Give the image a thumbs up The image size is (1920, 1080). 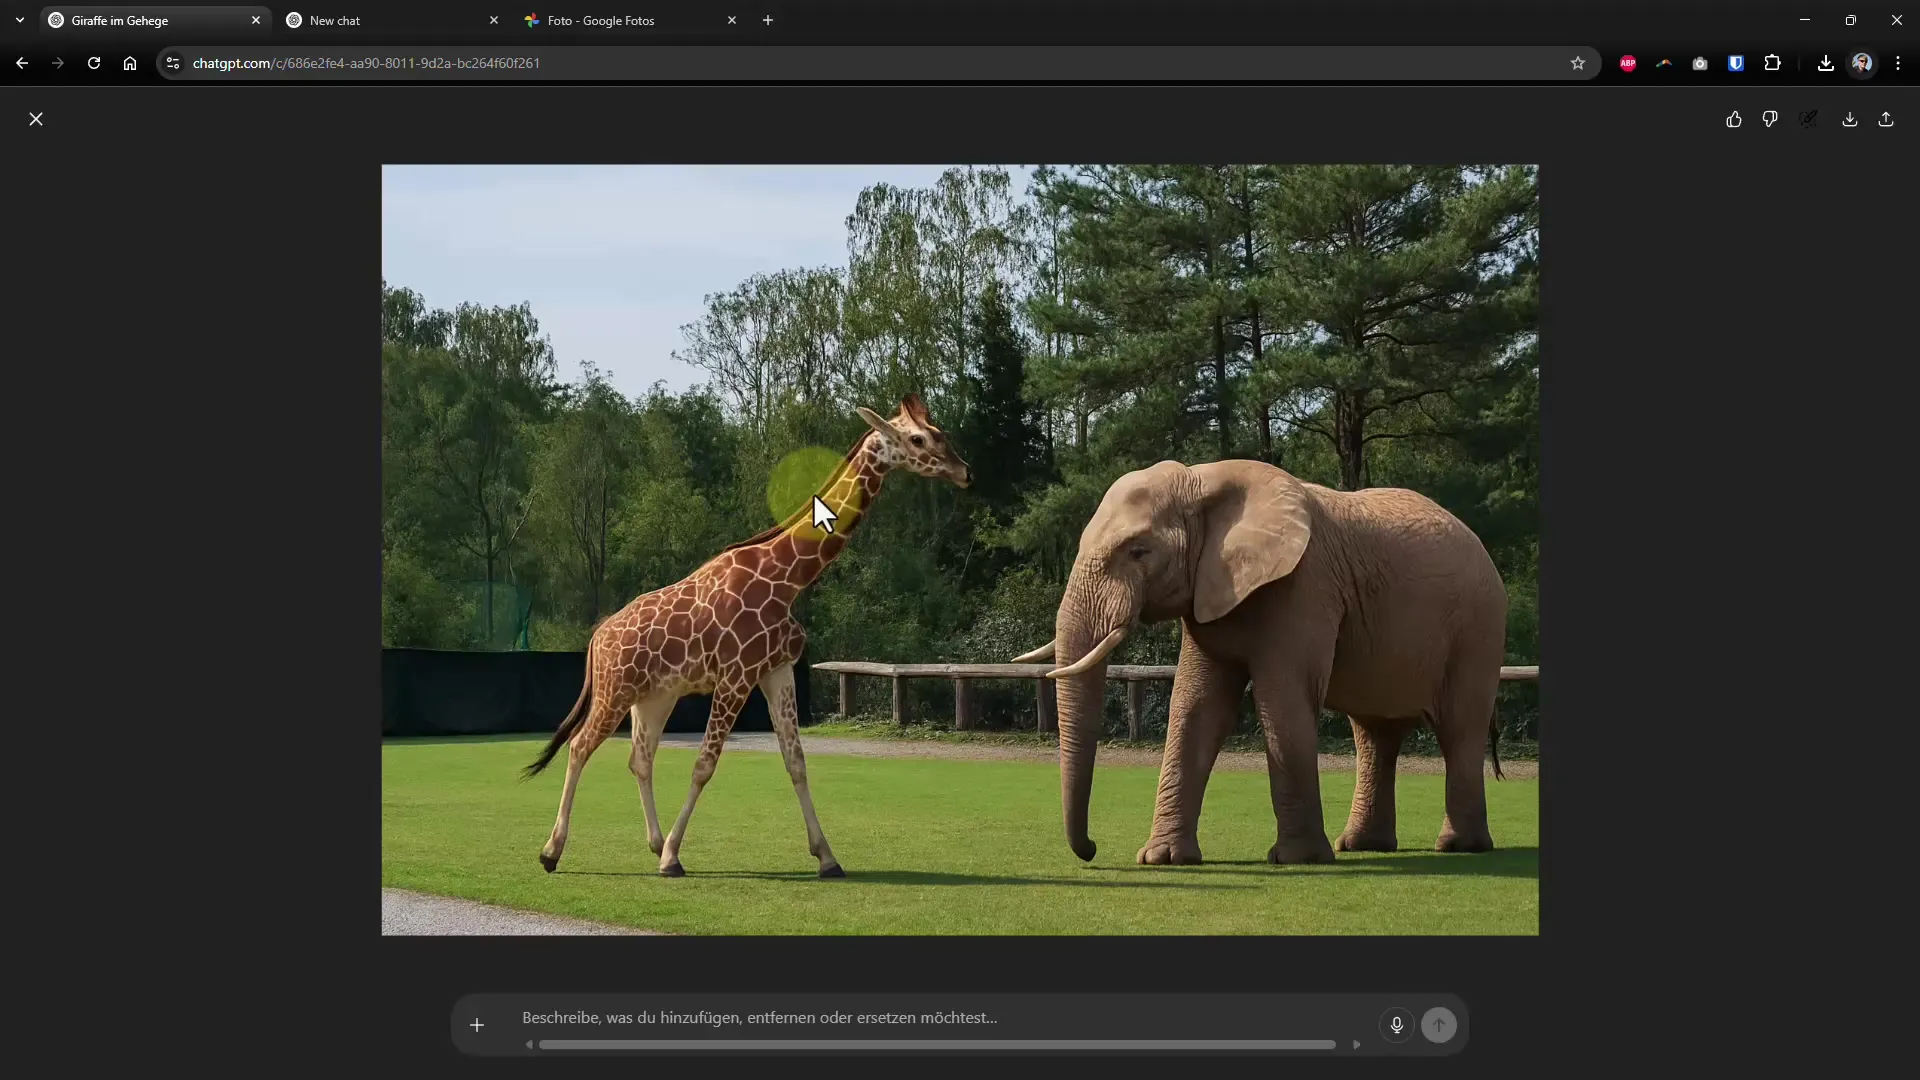point(1734,119)
